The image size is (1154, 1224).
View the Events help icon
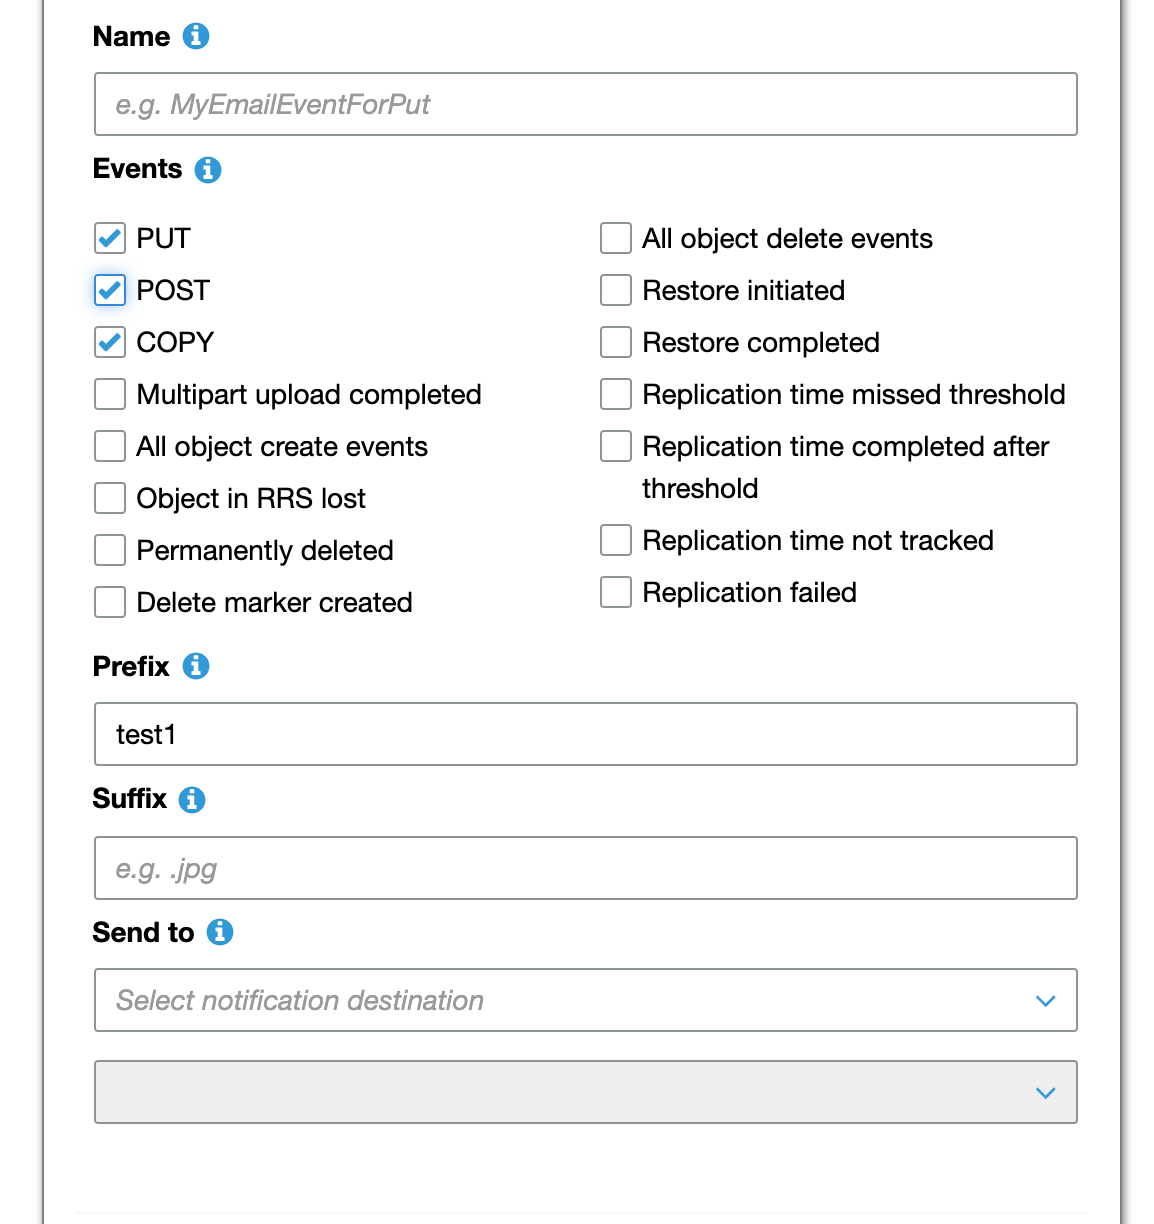pyautogui.click(x=207, y=170)
